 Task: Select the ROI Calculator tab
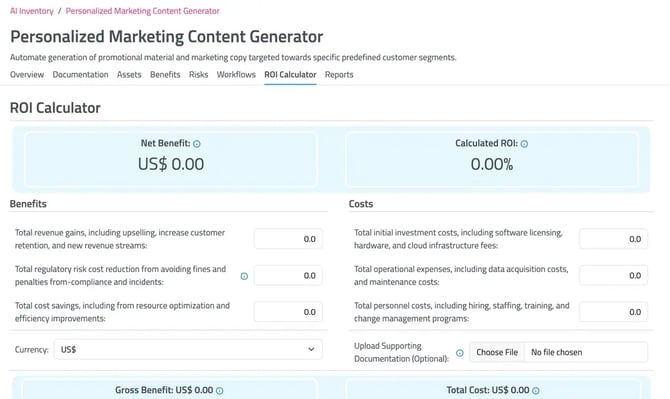click(290, 74)
